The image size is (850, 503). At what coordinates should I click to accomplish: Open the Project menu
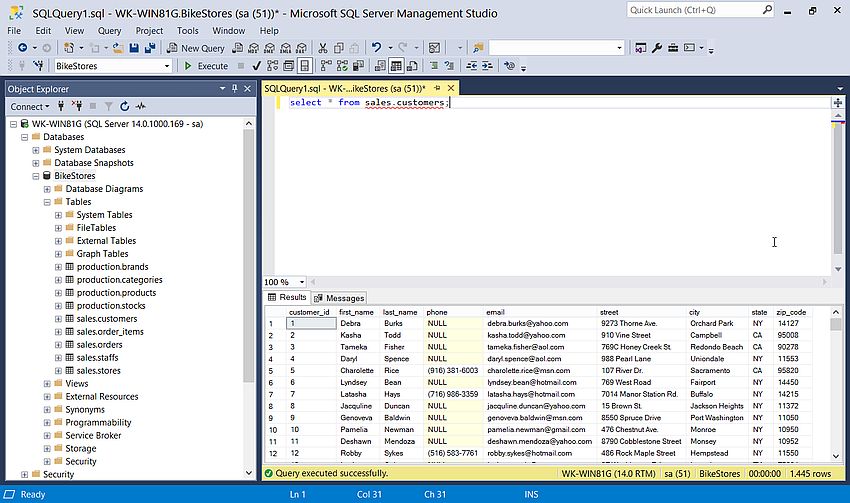[149, 31]
